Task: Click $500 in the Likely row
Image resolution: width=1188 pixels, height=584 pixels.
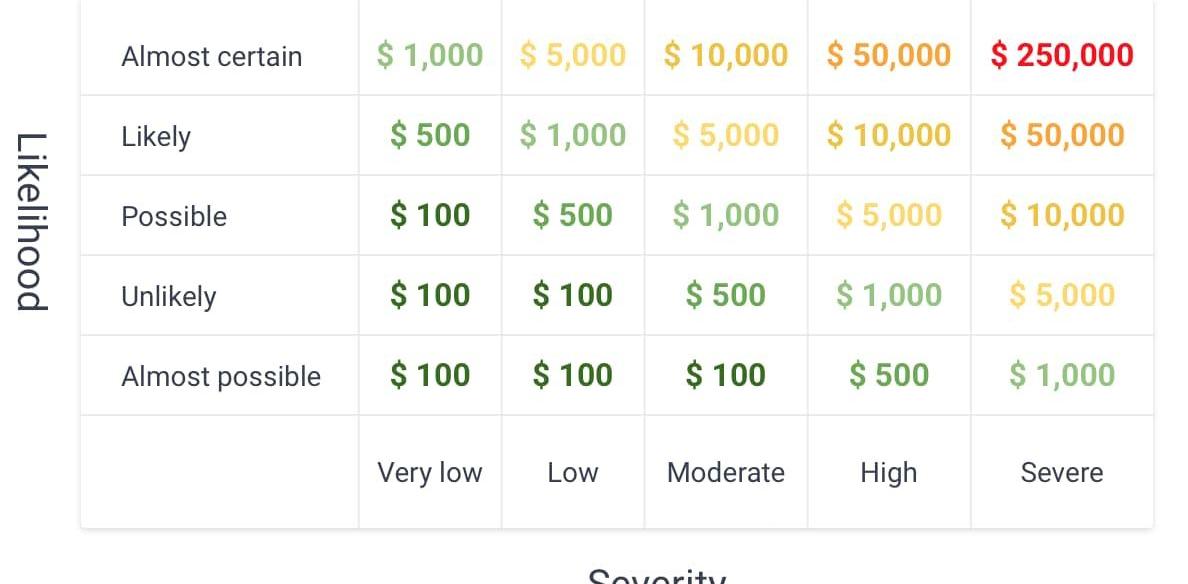Action: coord(429,135)
